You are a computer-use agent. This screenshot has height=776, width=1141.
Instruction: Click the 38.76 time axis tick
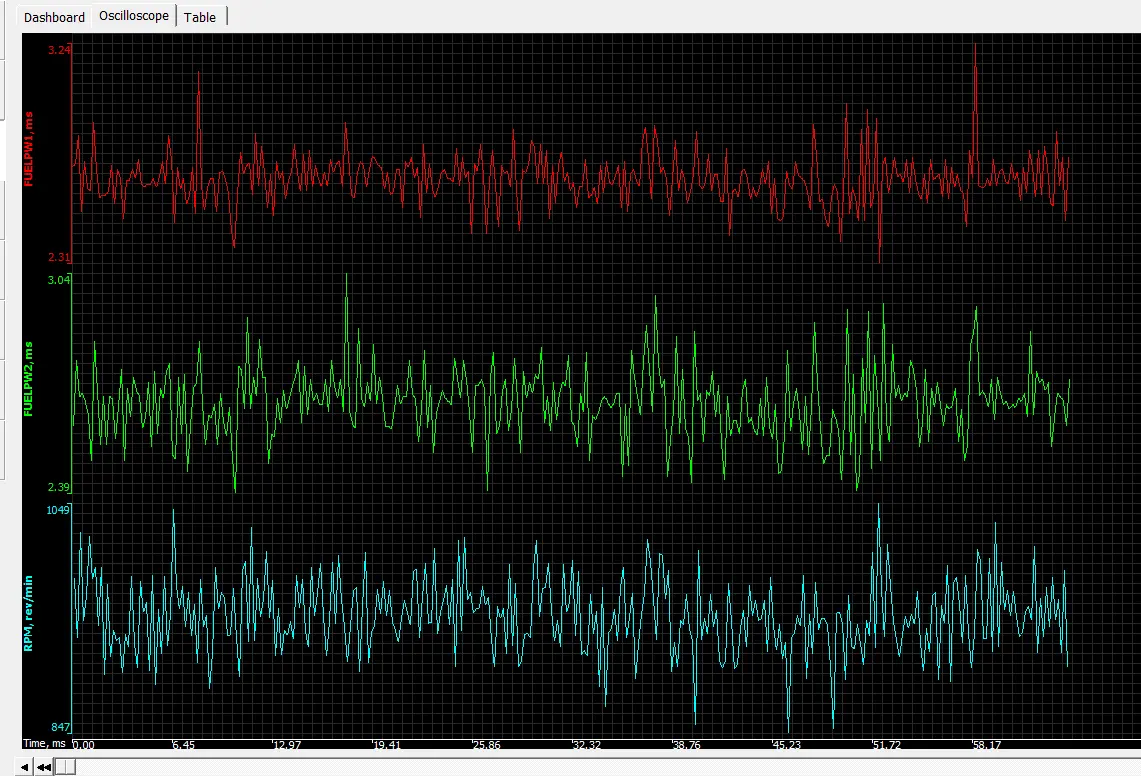[687, 745]
